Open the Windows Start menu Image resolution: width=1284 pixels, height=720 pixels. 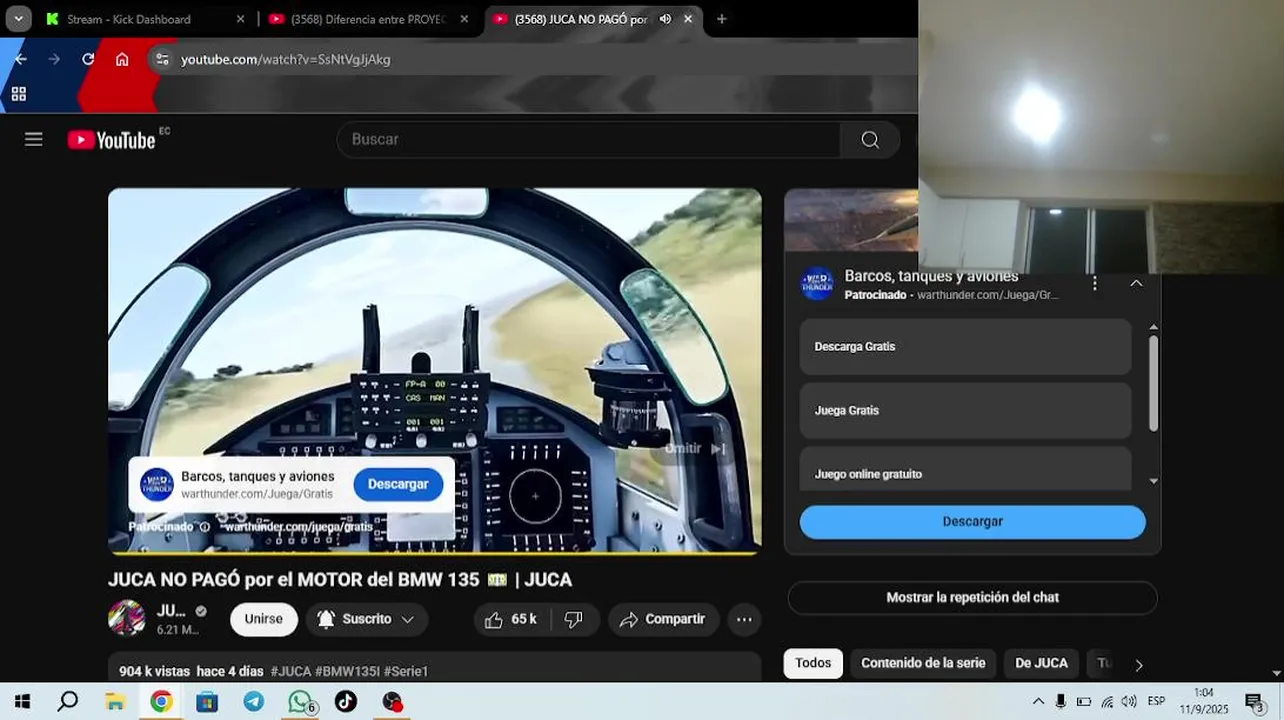(x=21, y=702)
